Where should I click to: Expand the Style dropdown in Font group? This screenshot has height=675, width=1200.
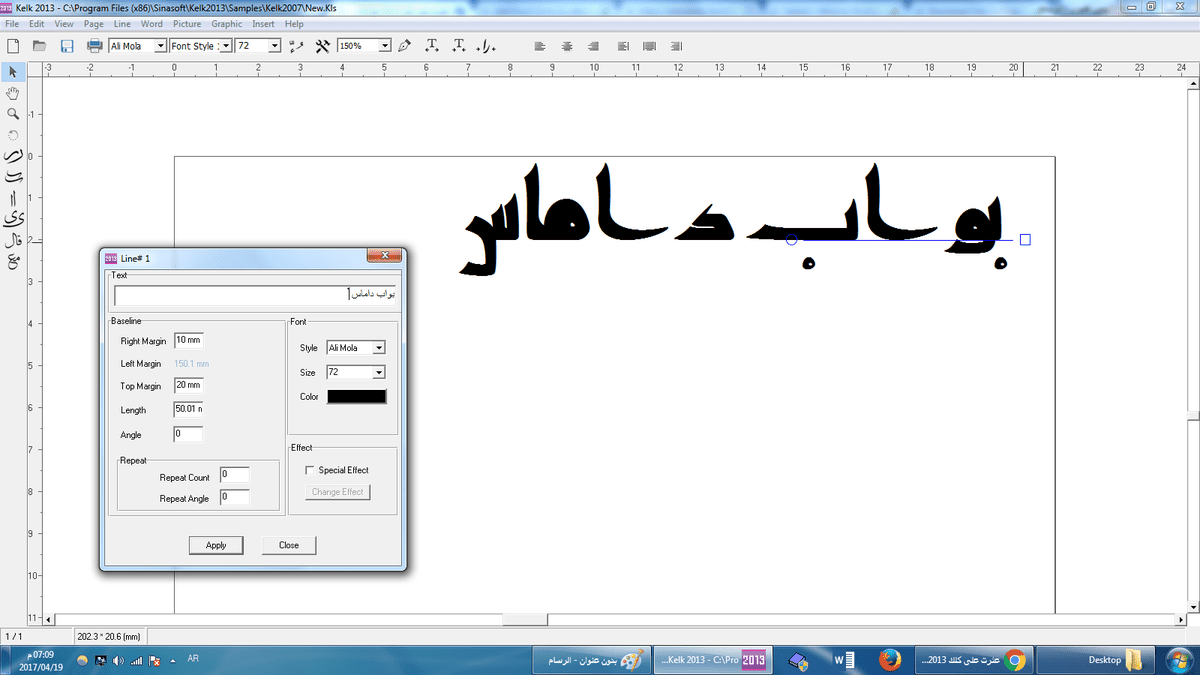[378, 348]
